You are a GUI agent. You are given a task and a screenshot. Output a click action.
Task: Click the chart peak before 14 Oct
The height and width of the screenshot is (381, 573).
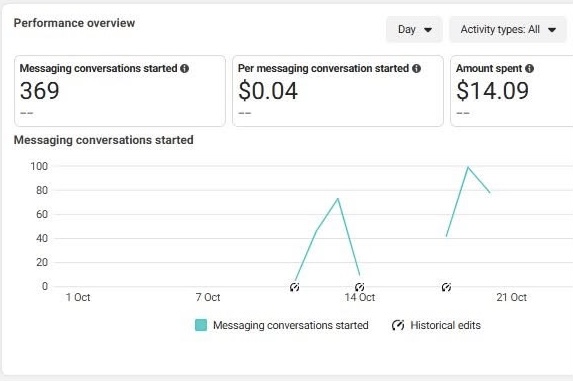pyautogui.click(x=338, y=199)
